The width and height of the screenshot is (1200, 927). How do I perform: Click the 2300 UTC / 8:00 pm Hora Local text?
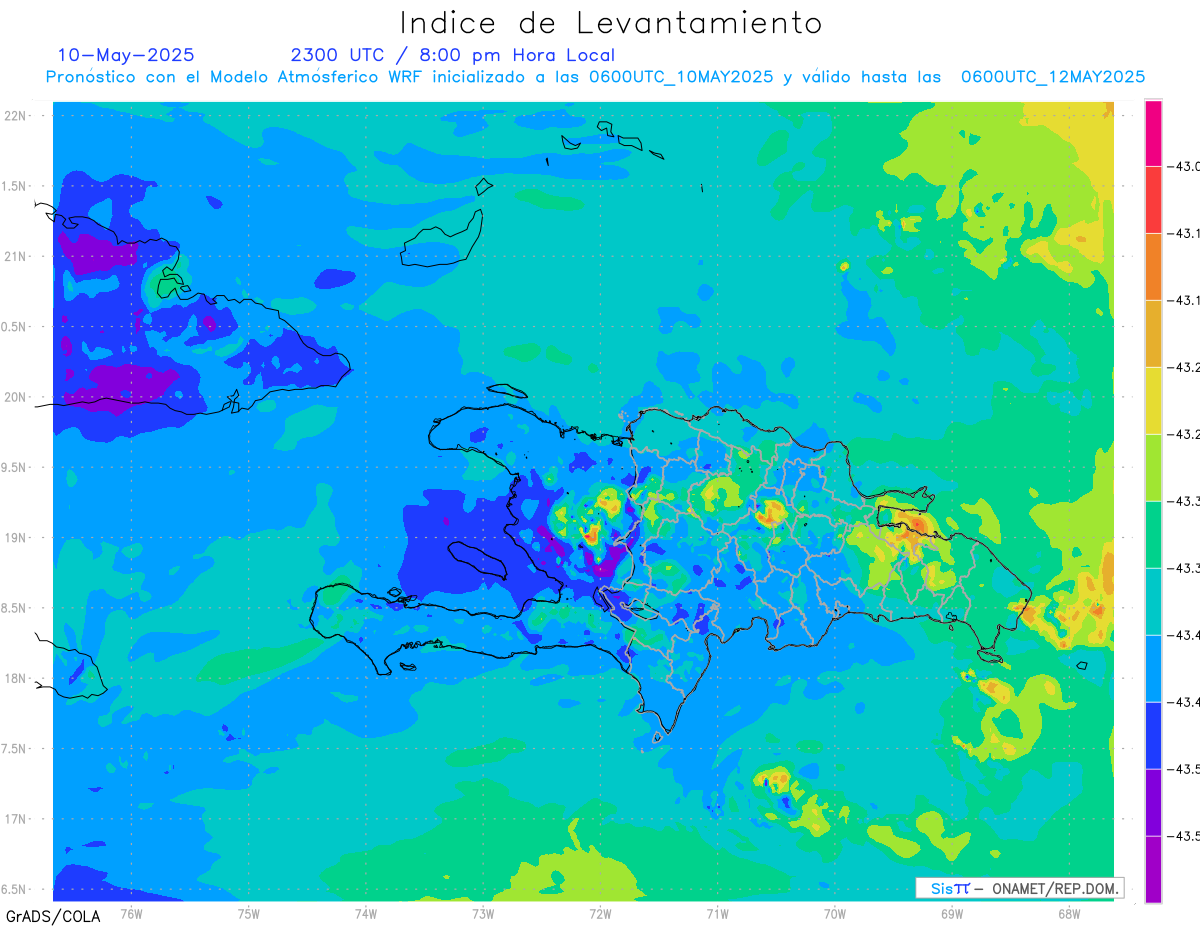453,55
